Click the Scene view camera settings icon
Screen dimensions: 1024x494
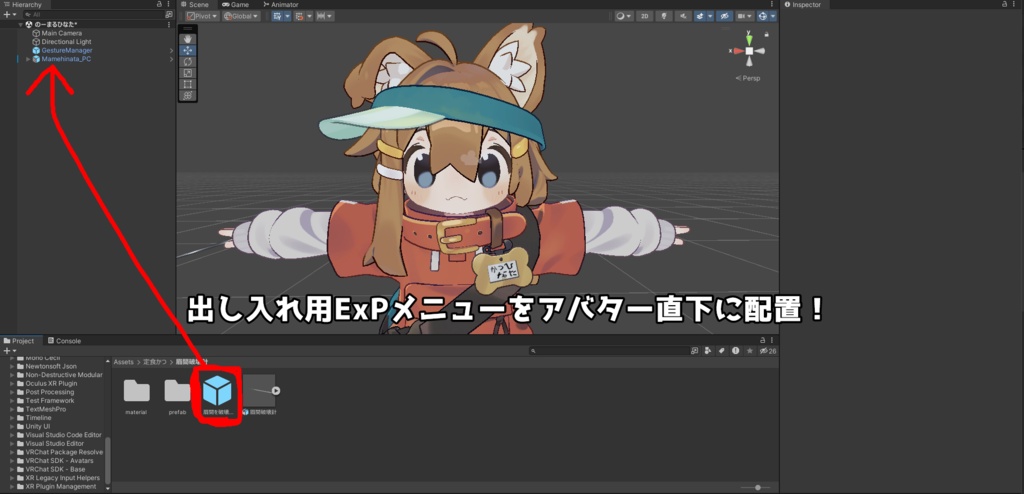click(744, 16)
